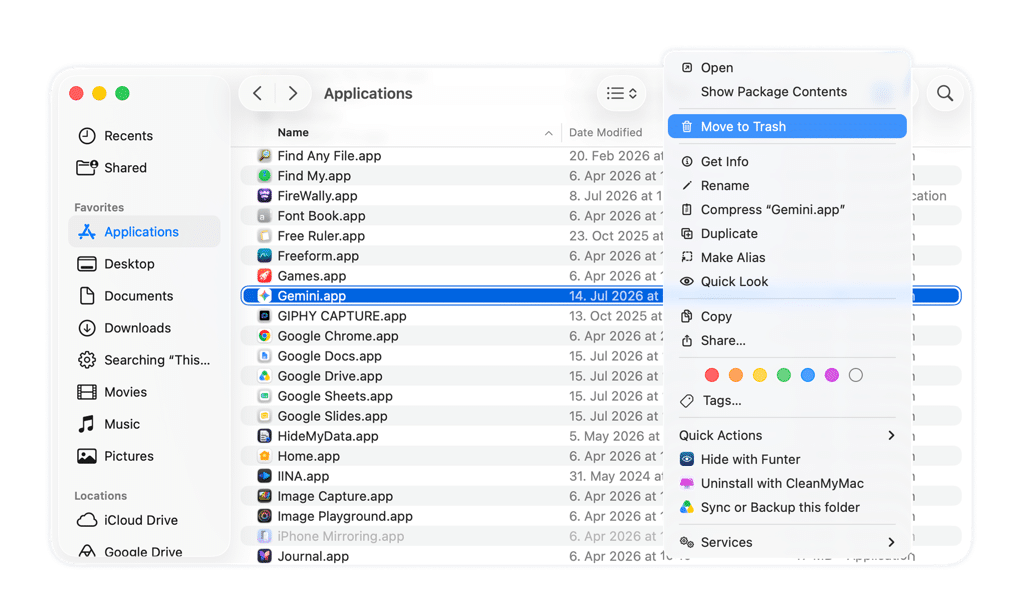The image size is (1022, 615).
Task: Click the Freeform.app icon
Action: coord(264,255)
